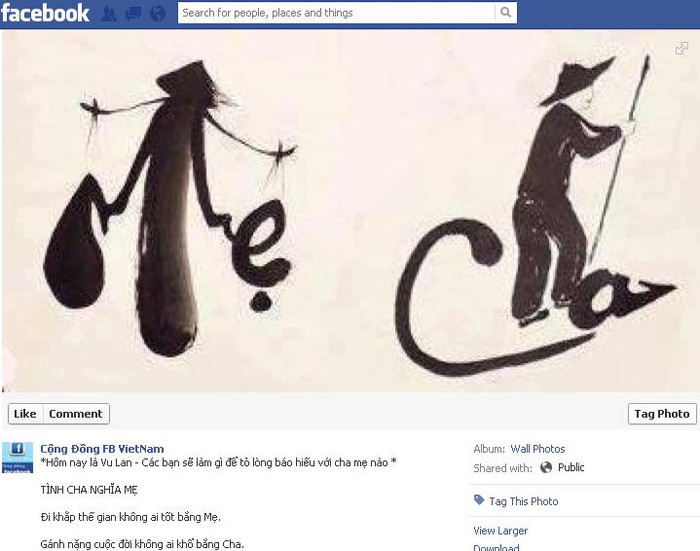
Task: Open the messages icon in header
Action: pos(133,14)
